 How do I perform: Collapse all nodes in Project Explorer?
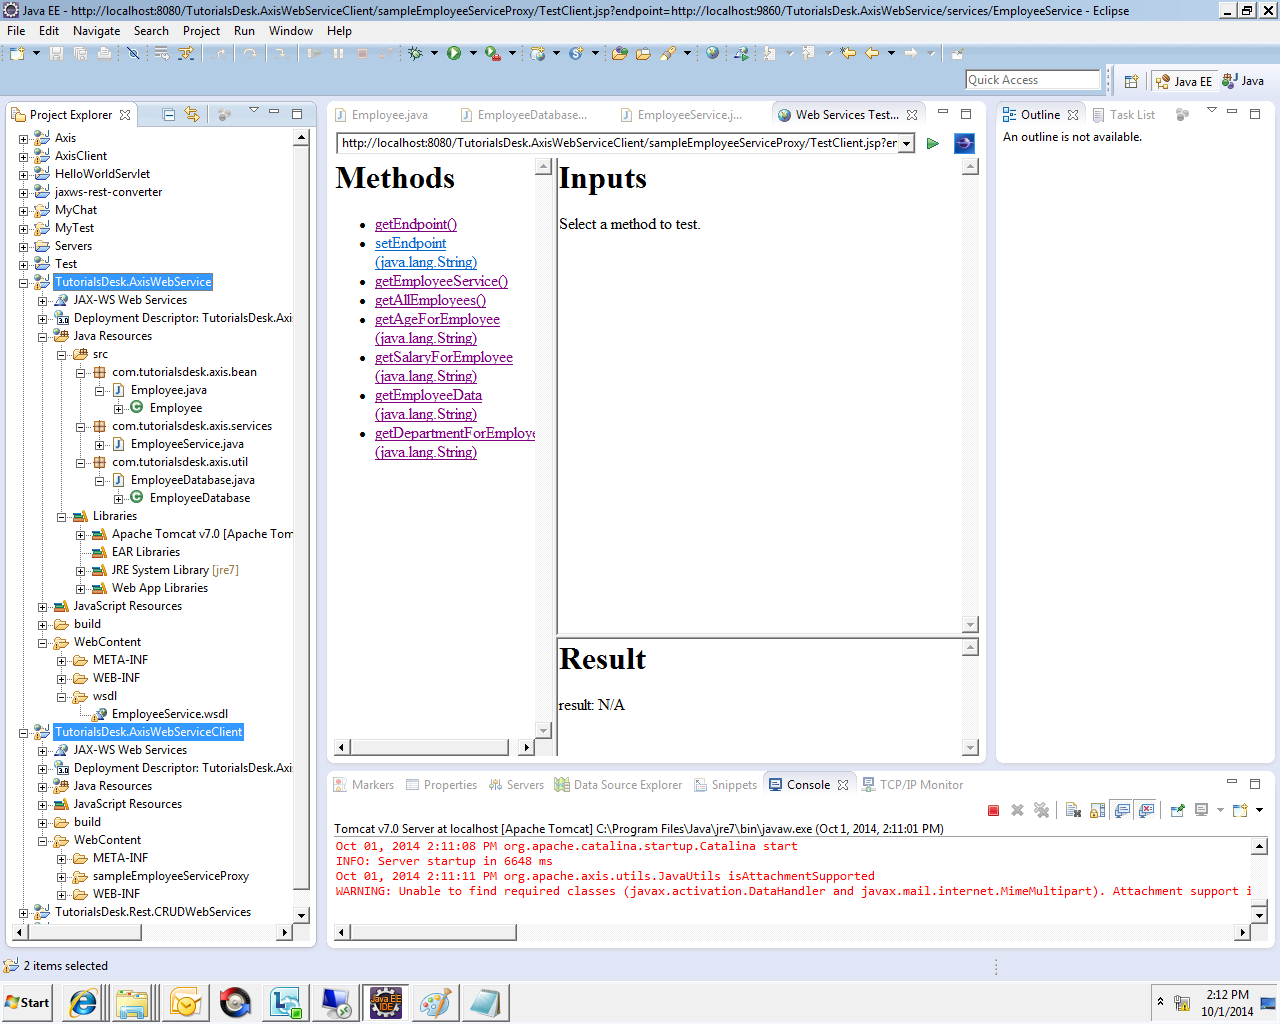point(168,114)
